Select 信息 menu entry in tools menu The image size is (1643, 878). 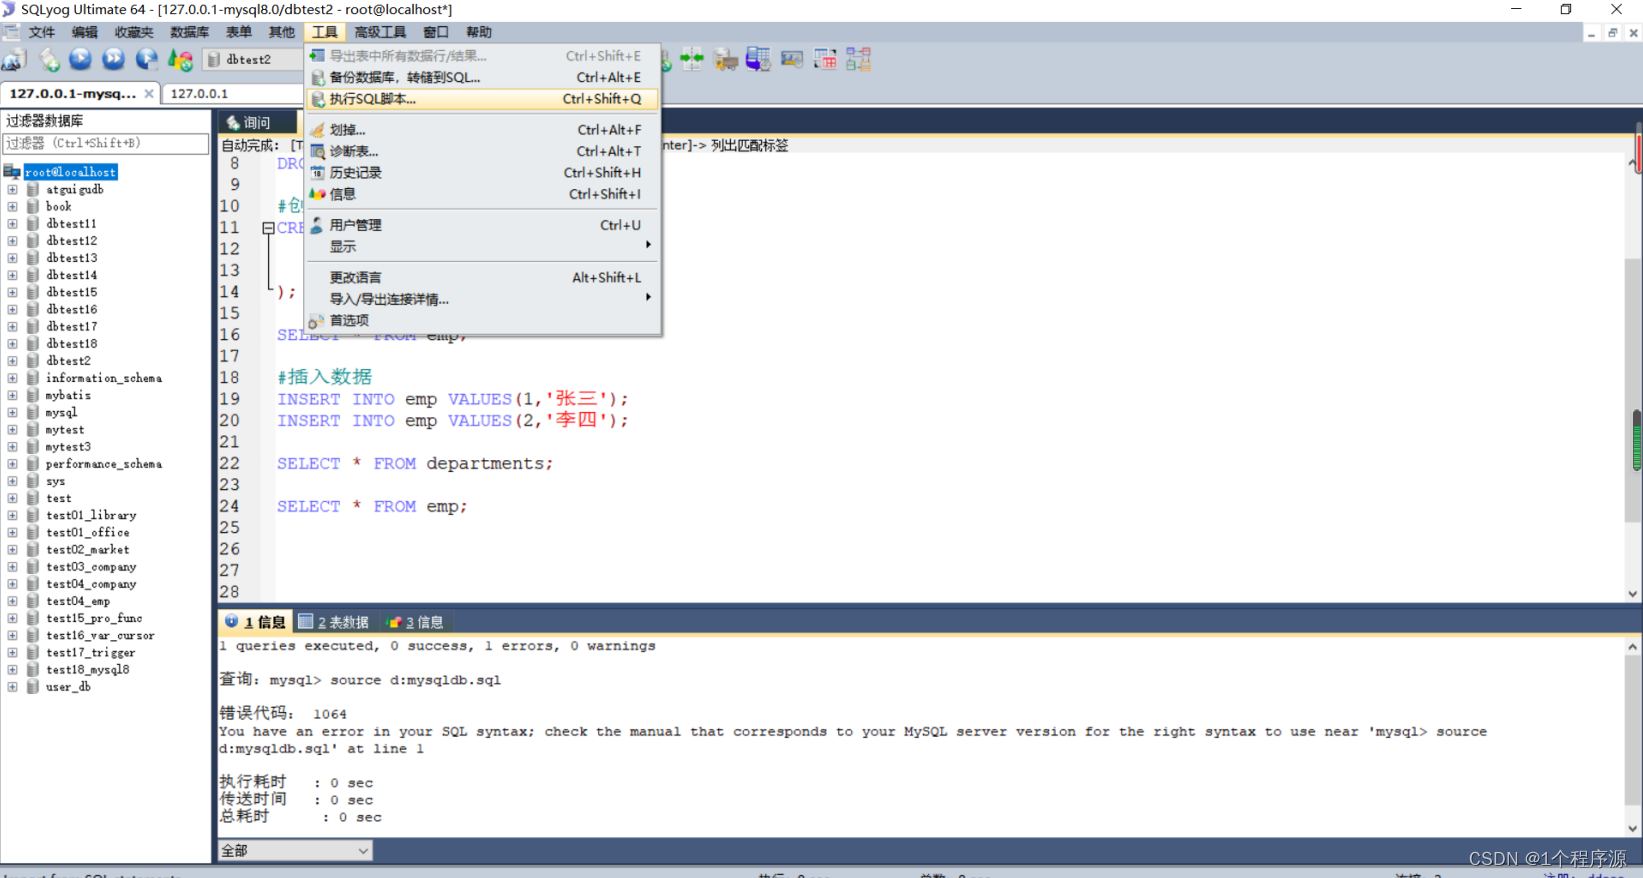click(x=482, y=194)
